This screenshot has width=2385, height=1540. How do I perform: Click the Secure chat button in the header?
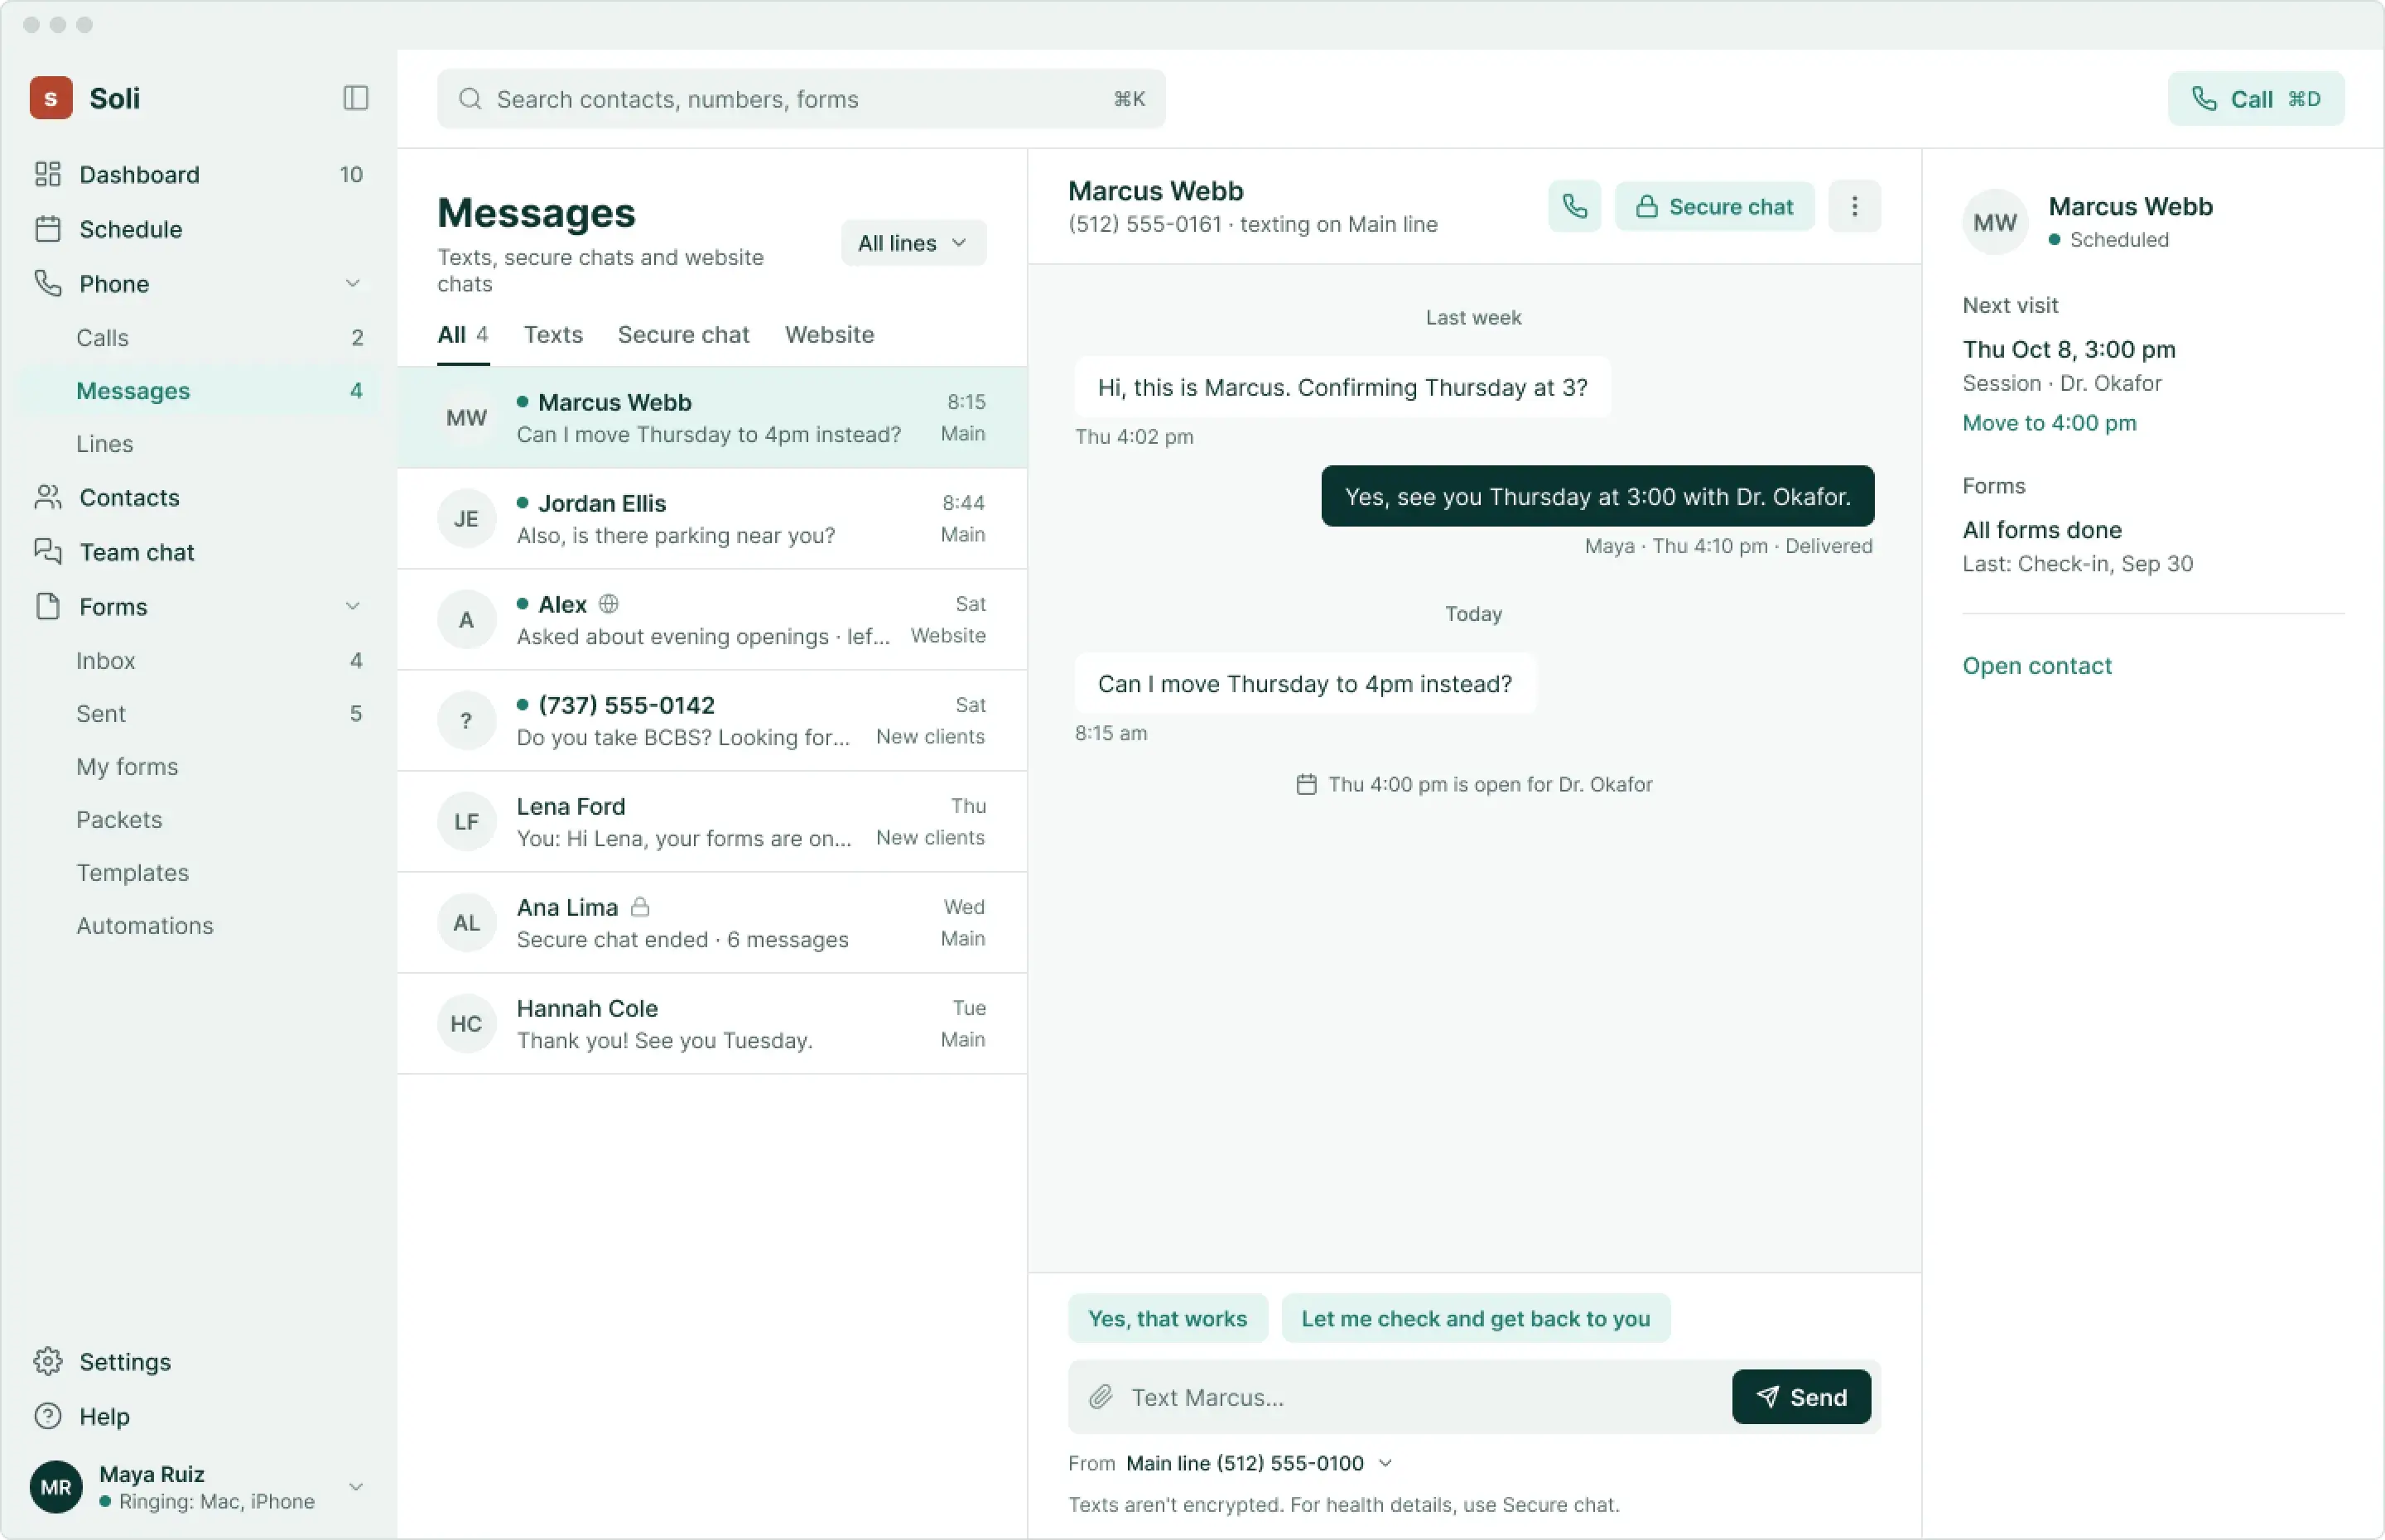(x=1714, y=206)
